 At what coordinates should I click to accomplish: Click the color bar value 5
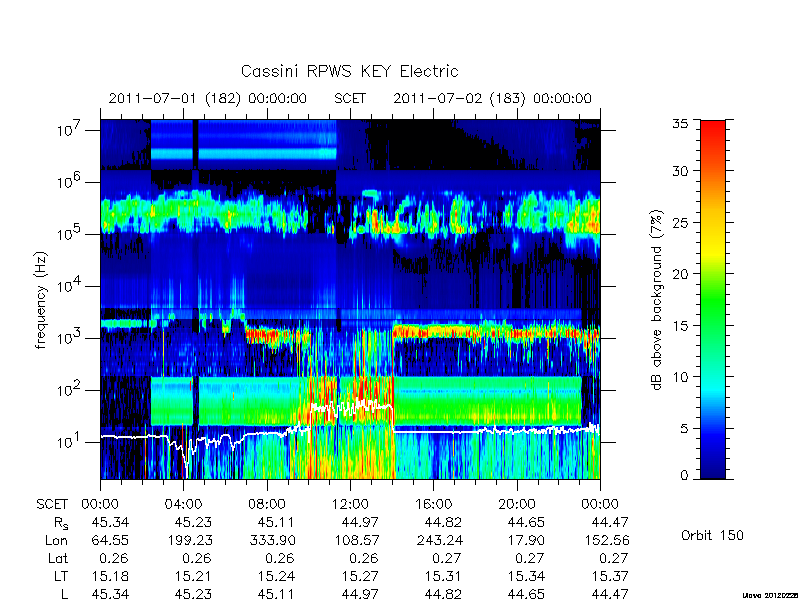click(686, 429)
